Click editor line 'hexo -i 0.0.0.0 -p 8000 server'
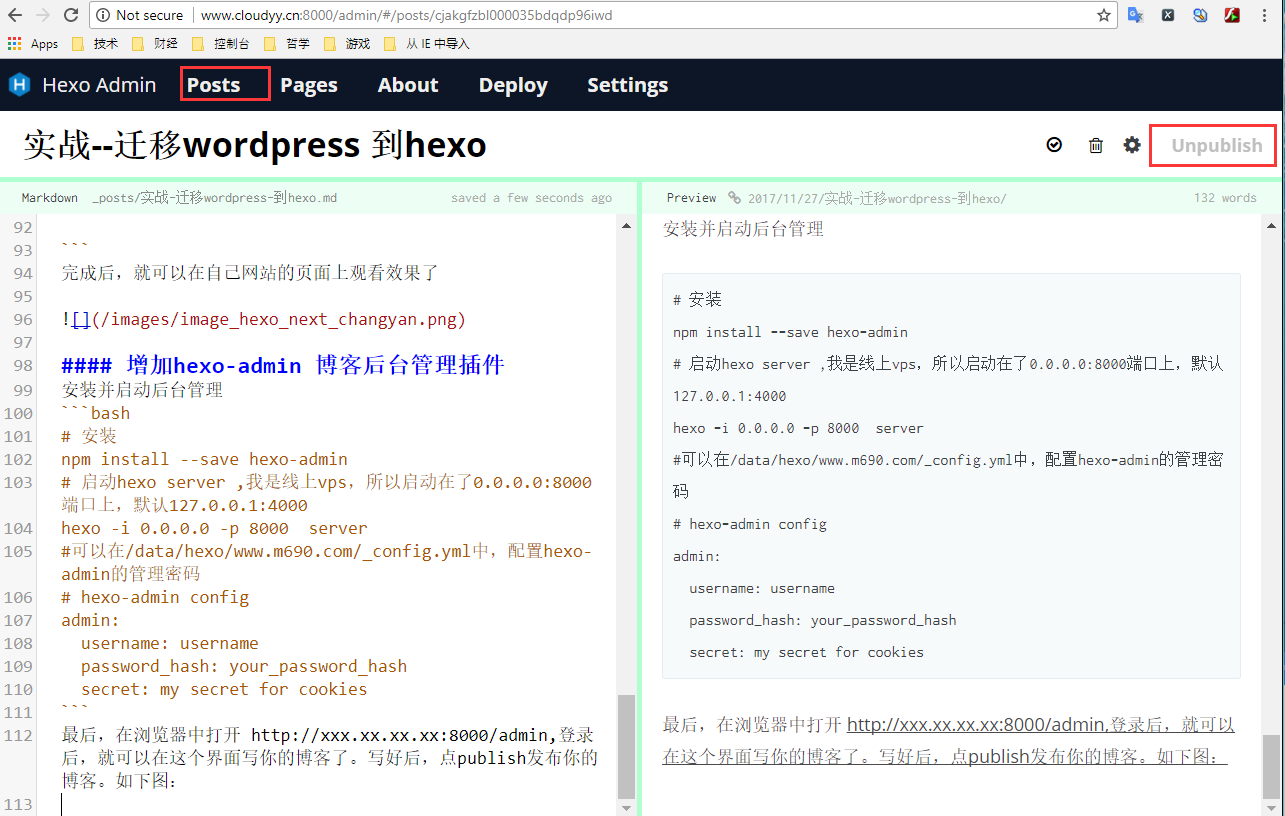The image size is (1285, 816). 214,528
